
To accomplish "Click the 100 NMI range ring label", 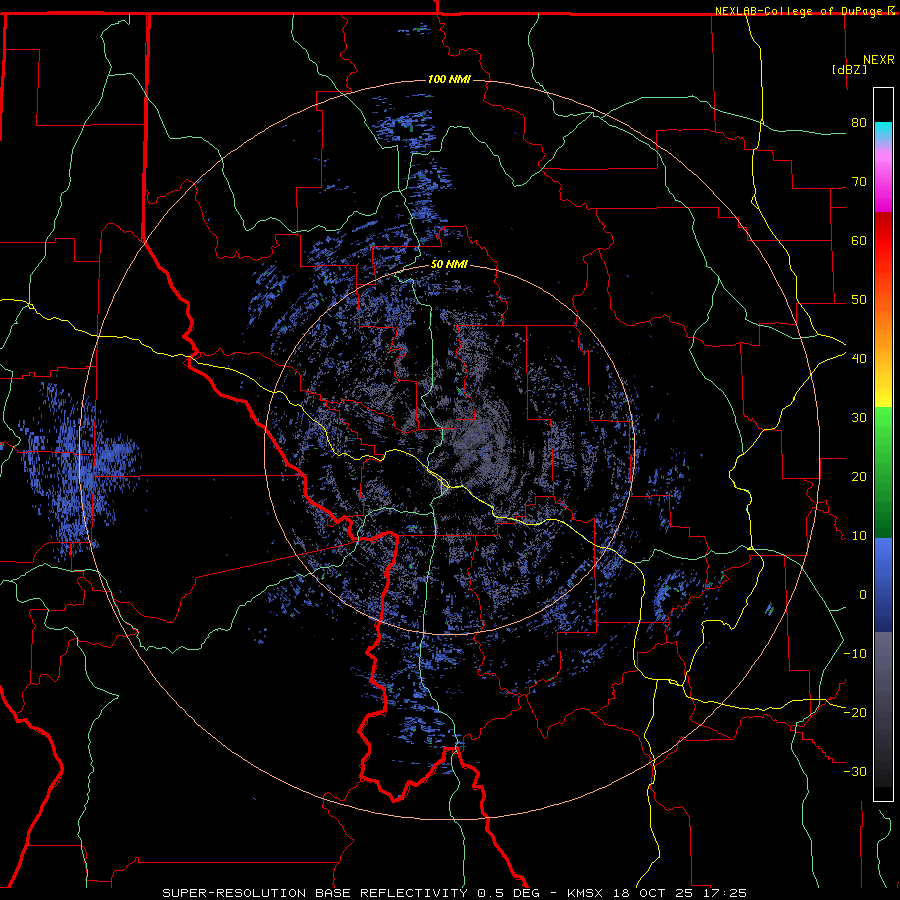I will [449, 79].
